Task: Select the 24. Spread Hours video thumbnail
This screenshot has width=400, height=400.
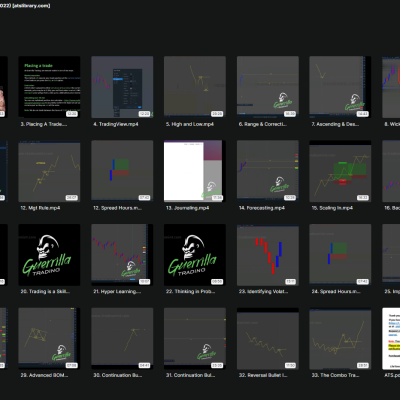Action: pyautogui.click(x=340, y=255)
